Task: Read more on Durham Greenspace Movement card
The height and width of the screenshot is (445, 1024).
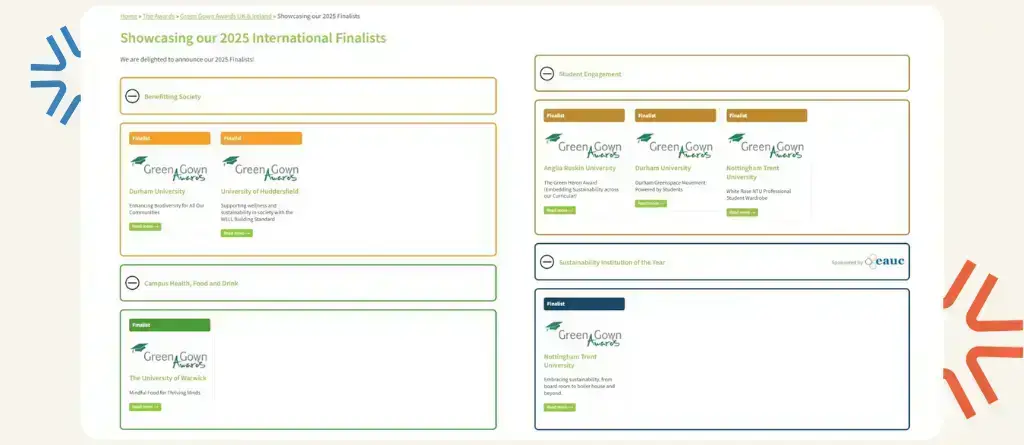Action: (x=650, y=204)
